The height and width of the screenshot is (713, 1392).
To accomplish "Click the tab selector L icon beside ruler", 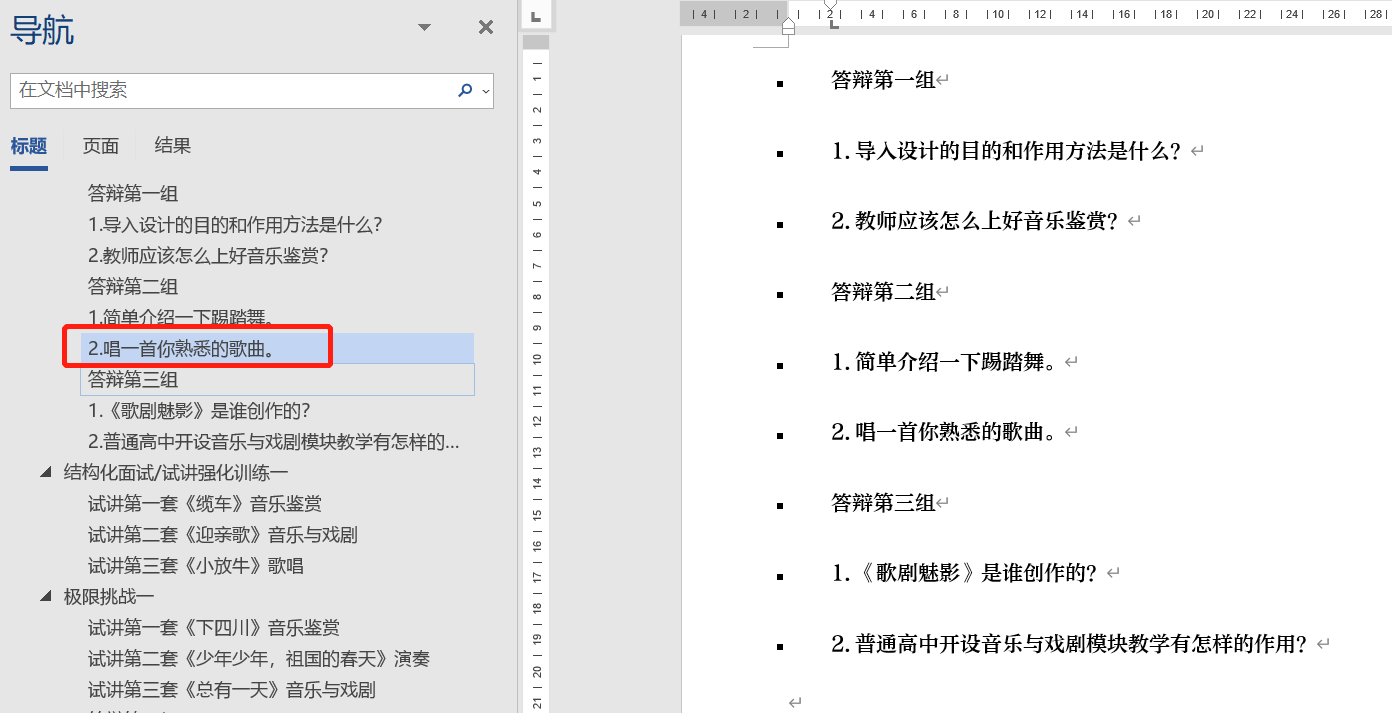I will 536,16.
